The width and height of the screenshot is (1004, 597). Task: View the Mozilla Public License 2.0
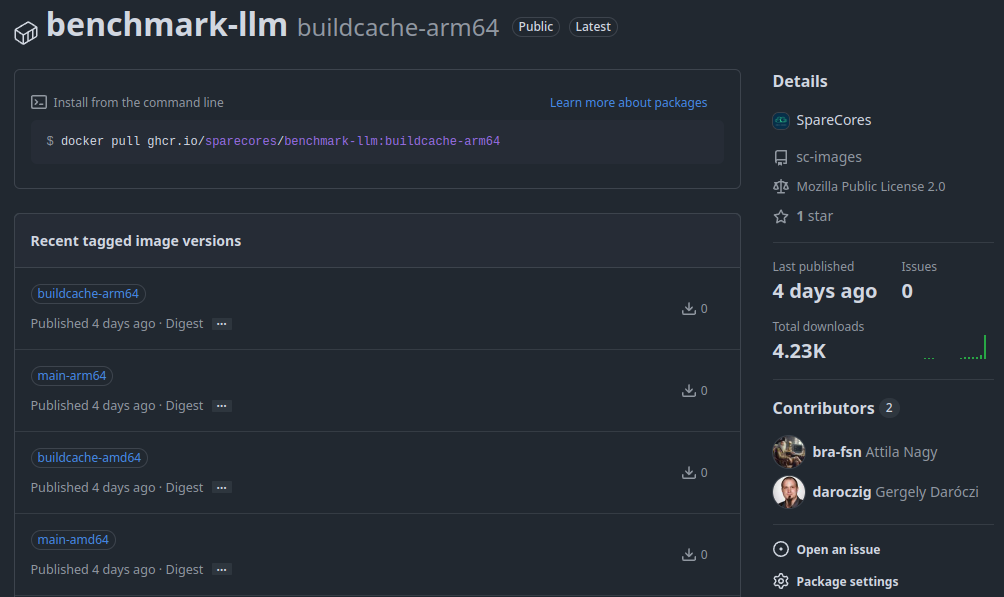pos(871,186)
